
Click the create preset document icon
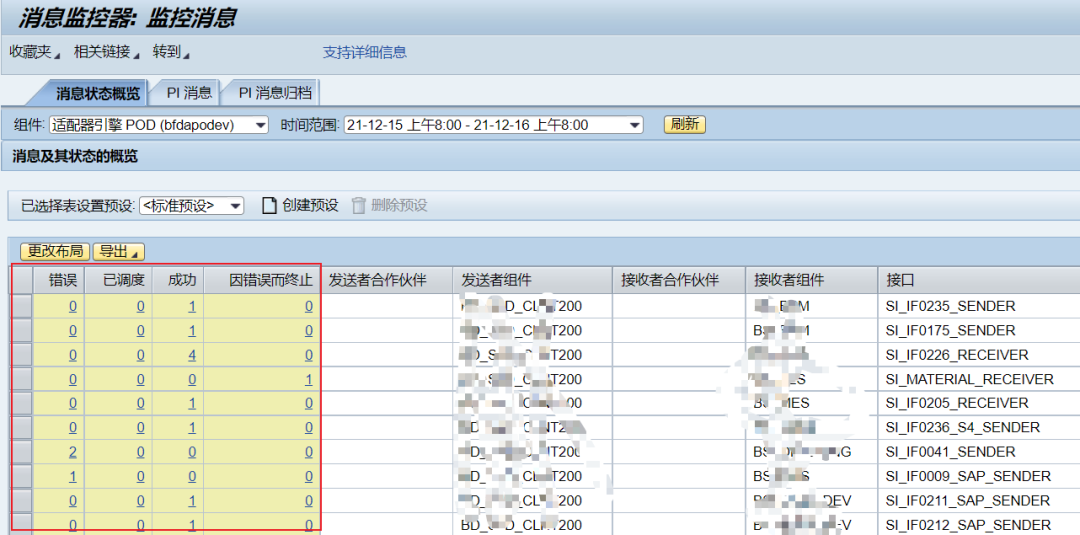pos(270,205)
